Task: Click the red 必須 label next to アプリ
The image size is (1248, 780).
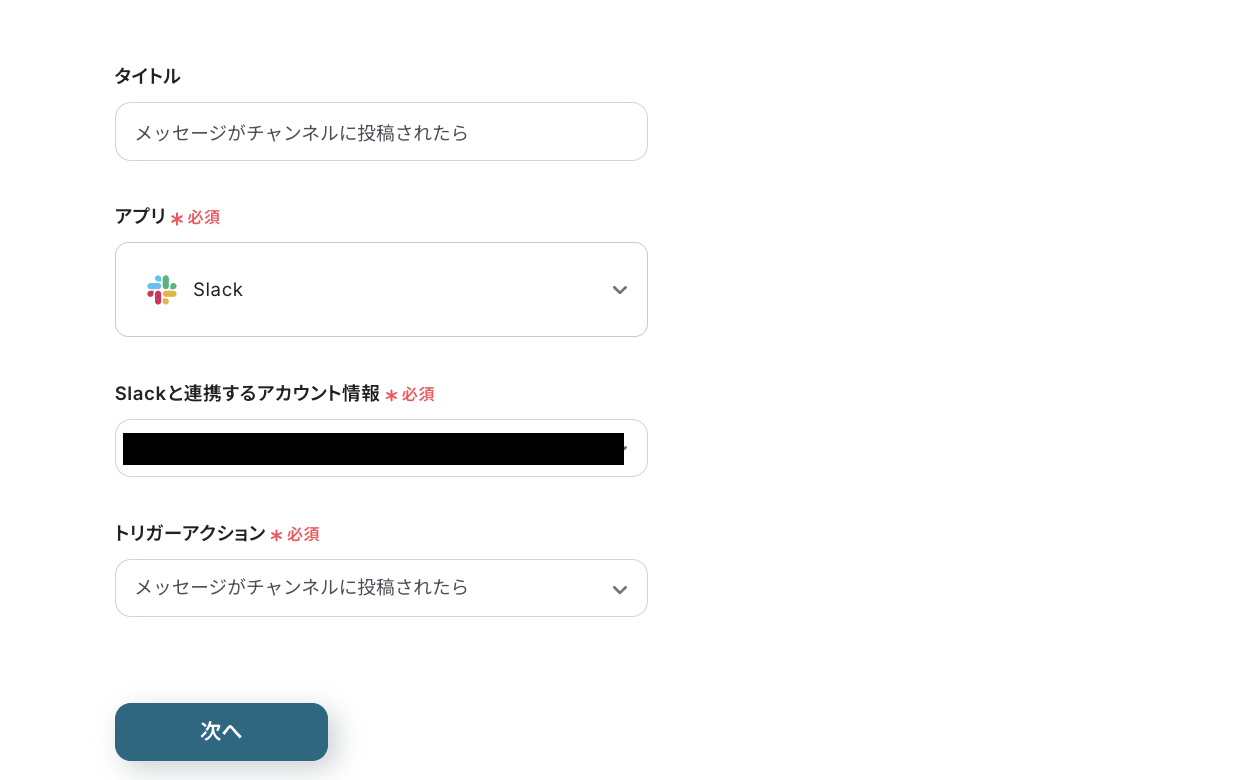Action: tap(205, 216)
